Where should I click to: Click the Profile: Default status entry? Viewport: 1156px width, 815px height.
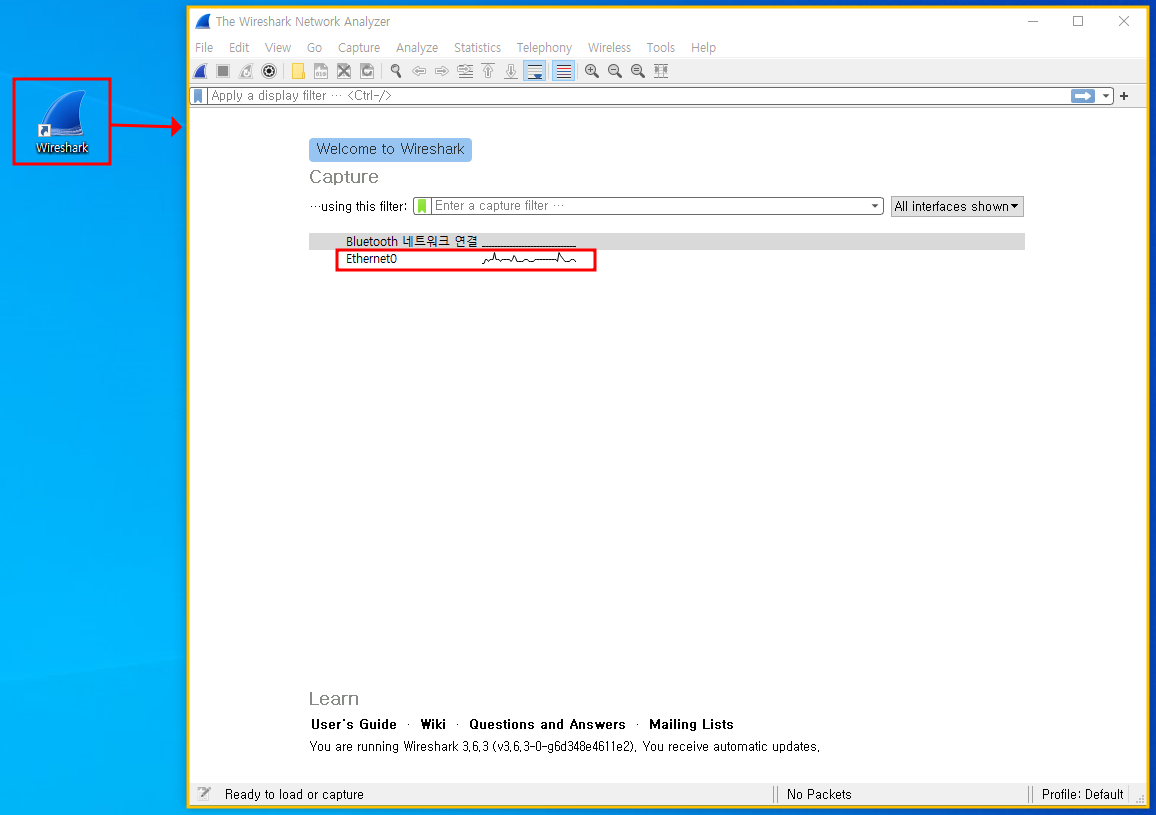(1082, 794)
